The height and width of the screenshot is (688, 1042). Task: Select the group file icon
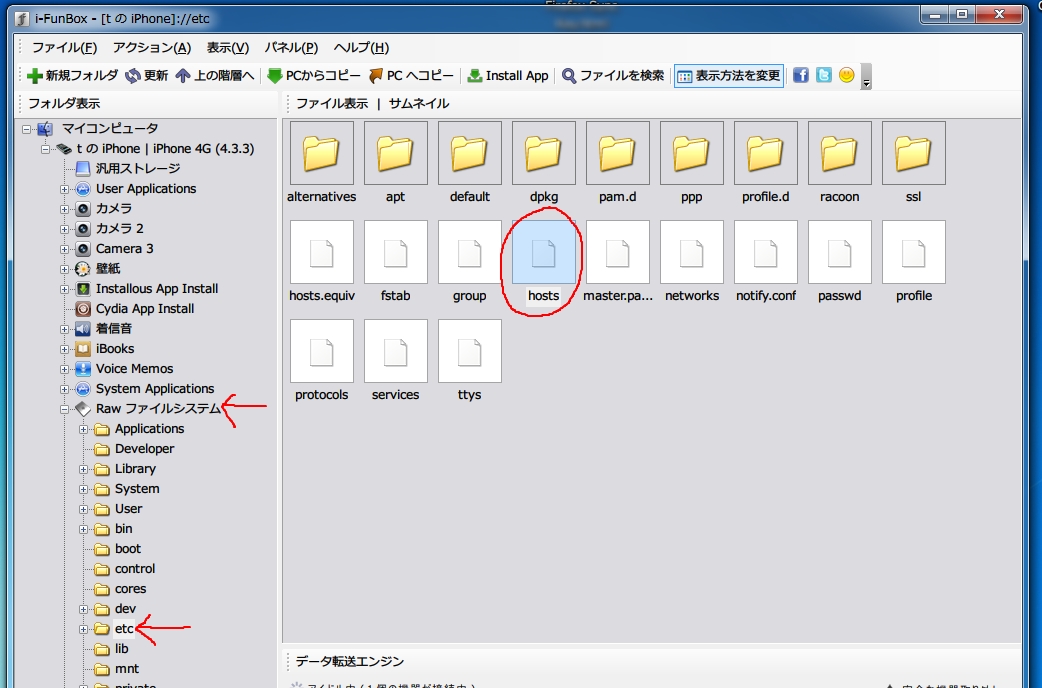(x=470, y=252)
